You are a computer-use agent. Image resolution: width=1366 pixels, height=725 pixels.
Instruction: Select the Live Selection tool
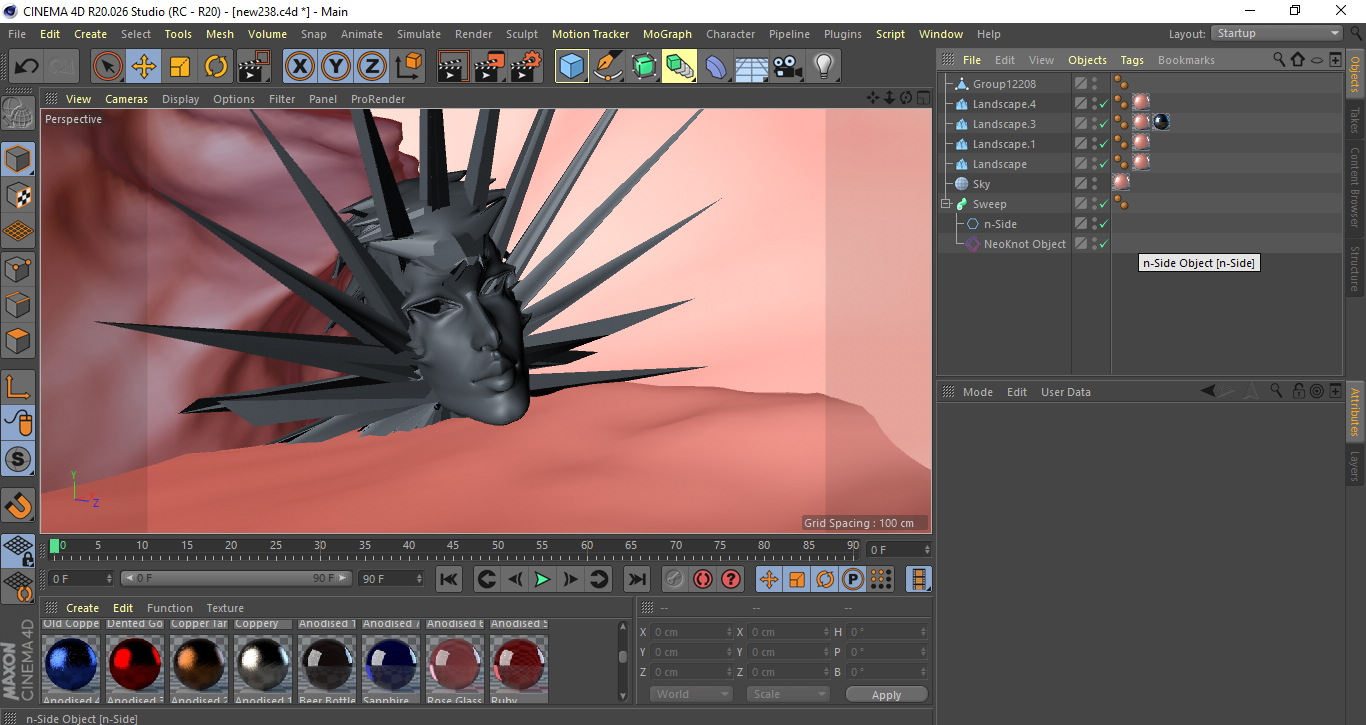108,67
